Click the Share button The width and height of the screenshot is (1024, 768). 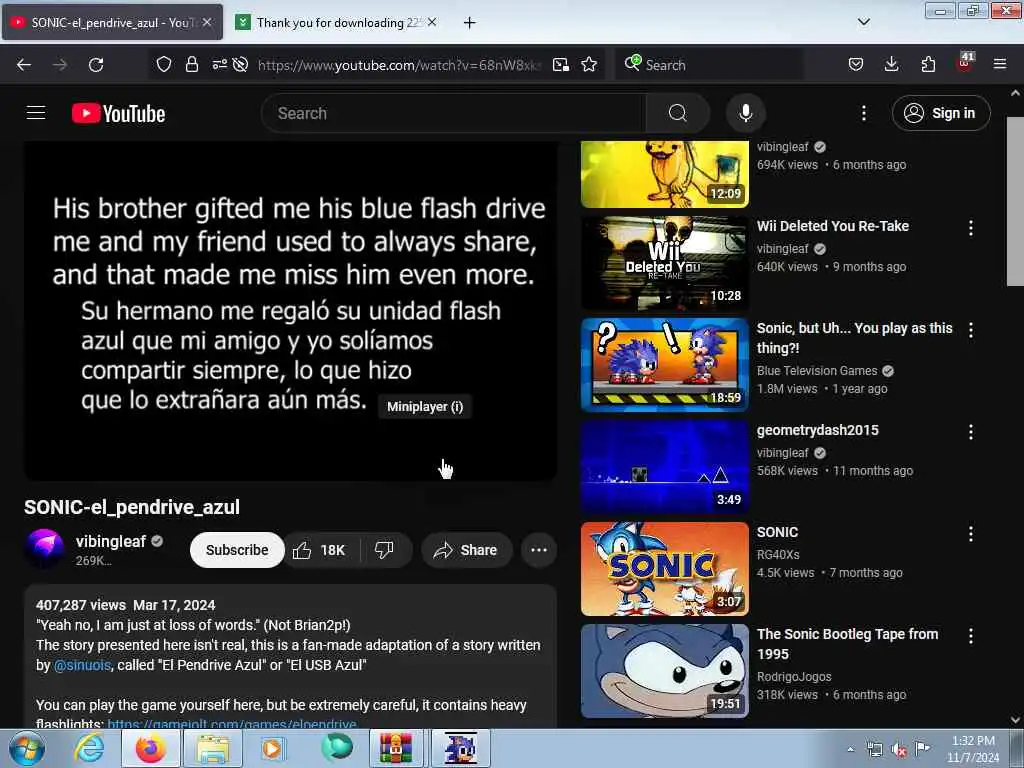[466, 550]
